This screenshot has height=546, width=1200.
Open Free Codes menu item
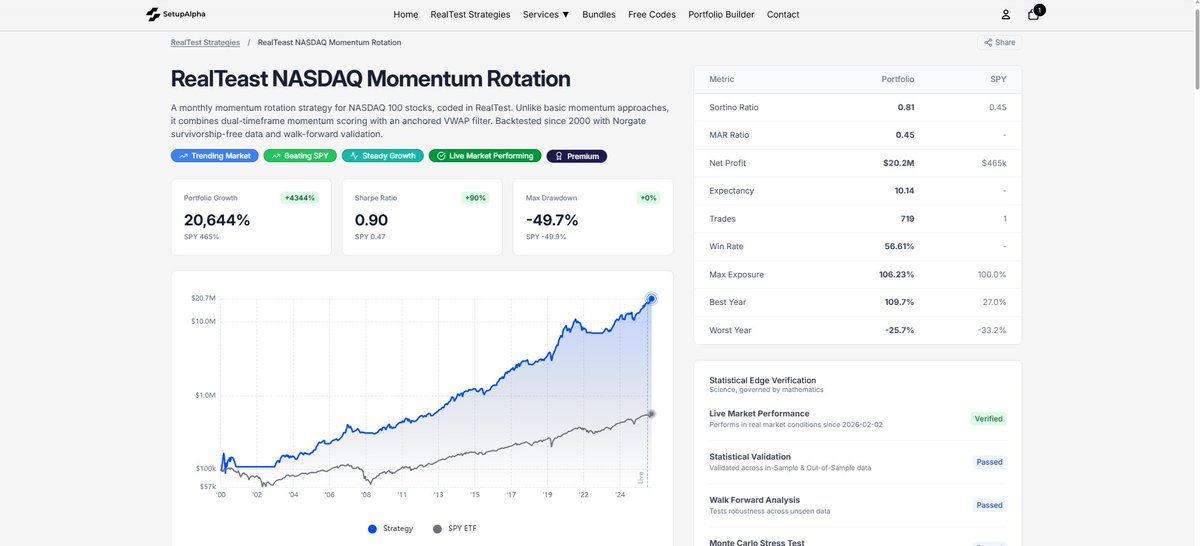652,14
